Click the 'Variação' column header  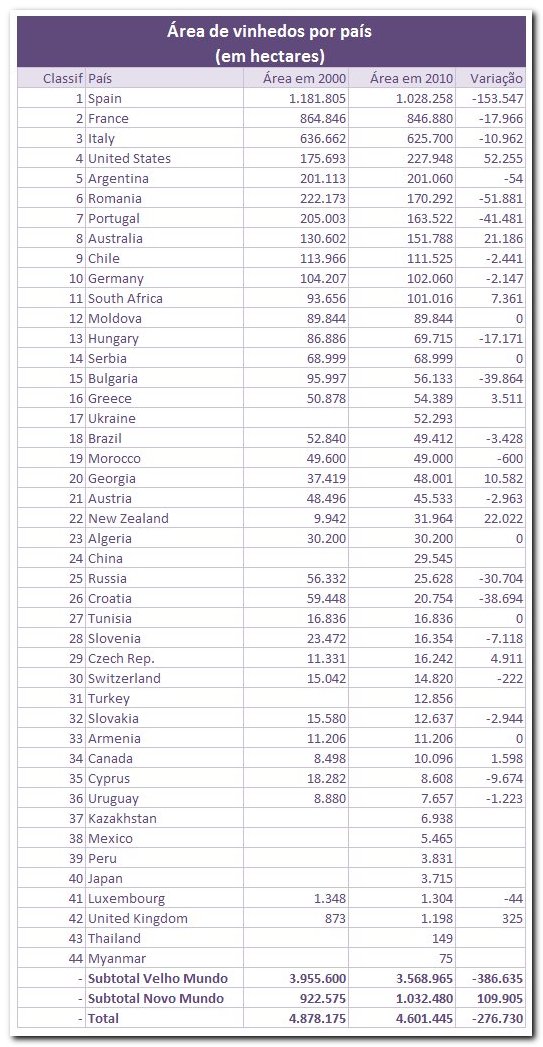[496, 78]
